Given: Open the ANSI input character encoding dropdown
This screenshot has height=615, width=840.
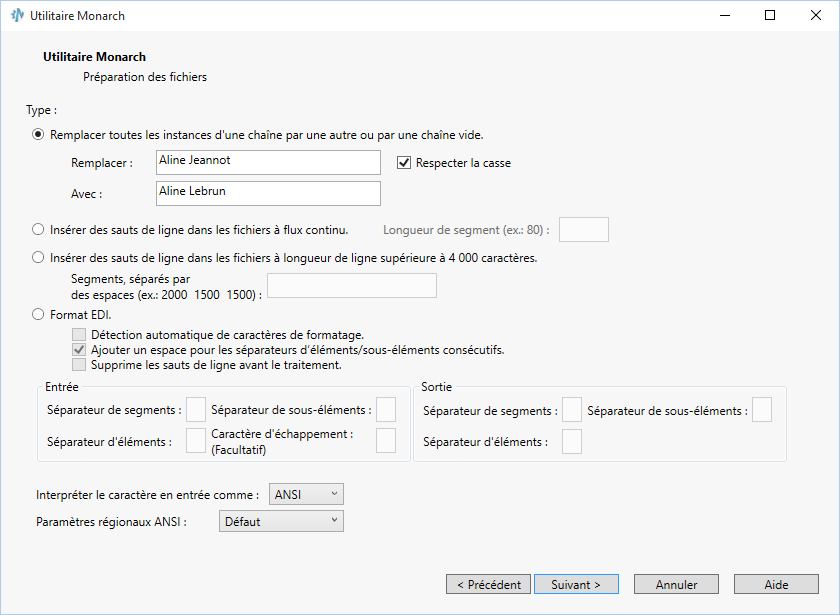Looking at the screenshot, I should (x=306, y=494).
